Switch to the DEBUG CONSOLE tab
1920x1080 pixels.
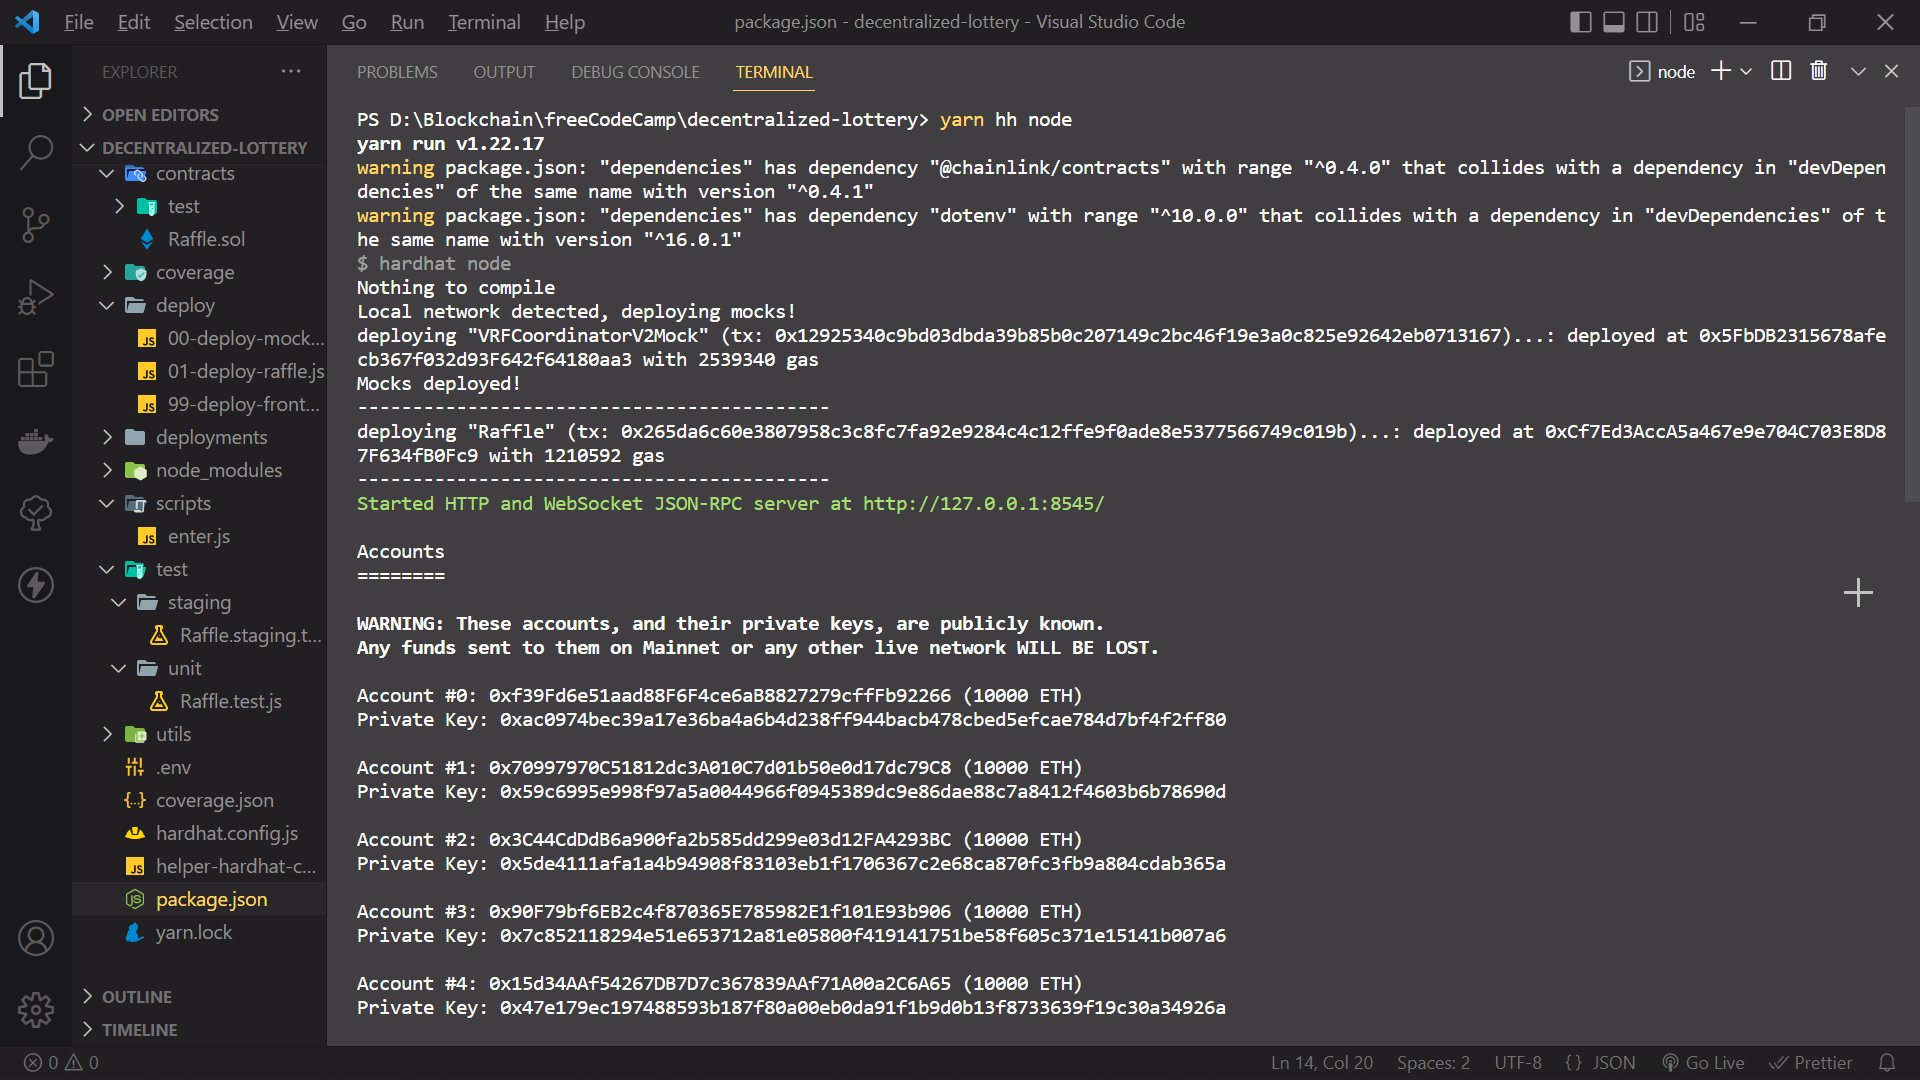[x=635, y=72]
